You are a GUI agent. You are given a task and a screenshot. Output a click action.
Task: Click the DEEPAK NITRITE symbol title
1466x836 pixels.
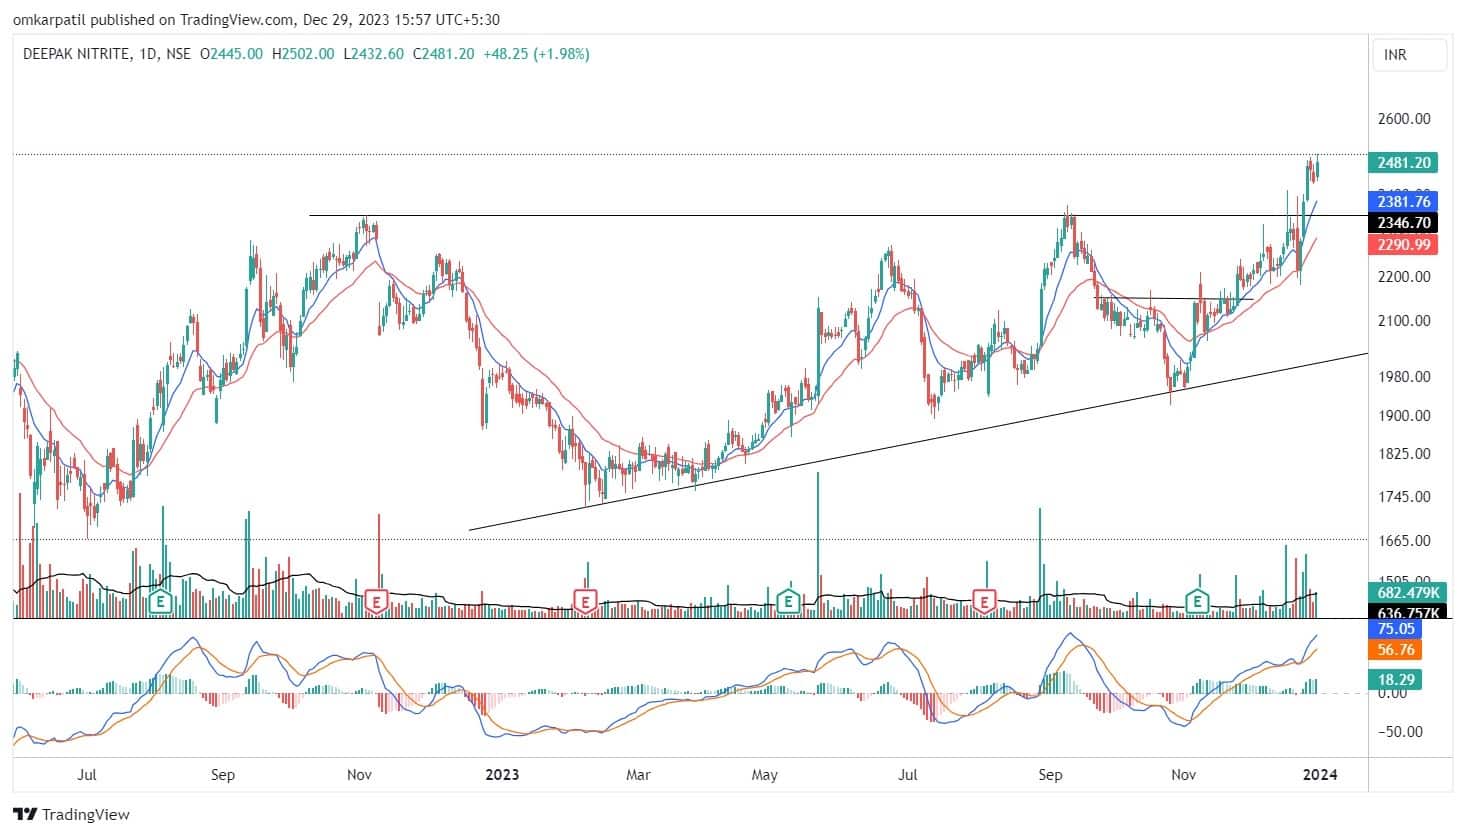click(x=76, y=54)
